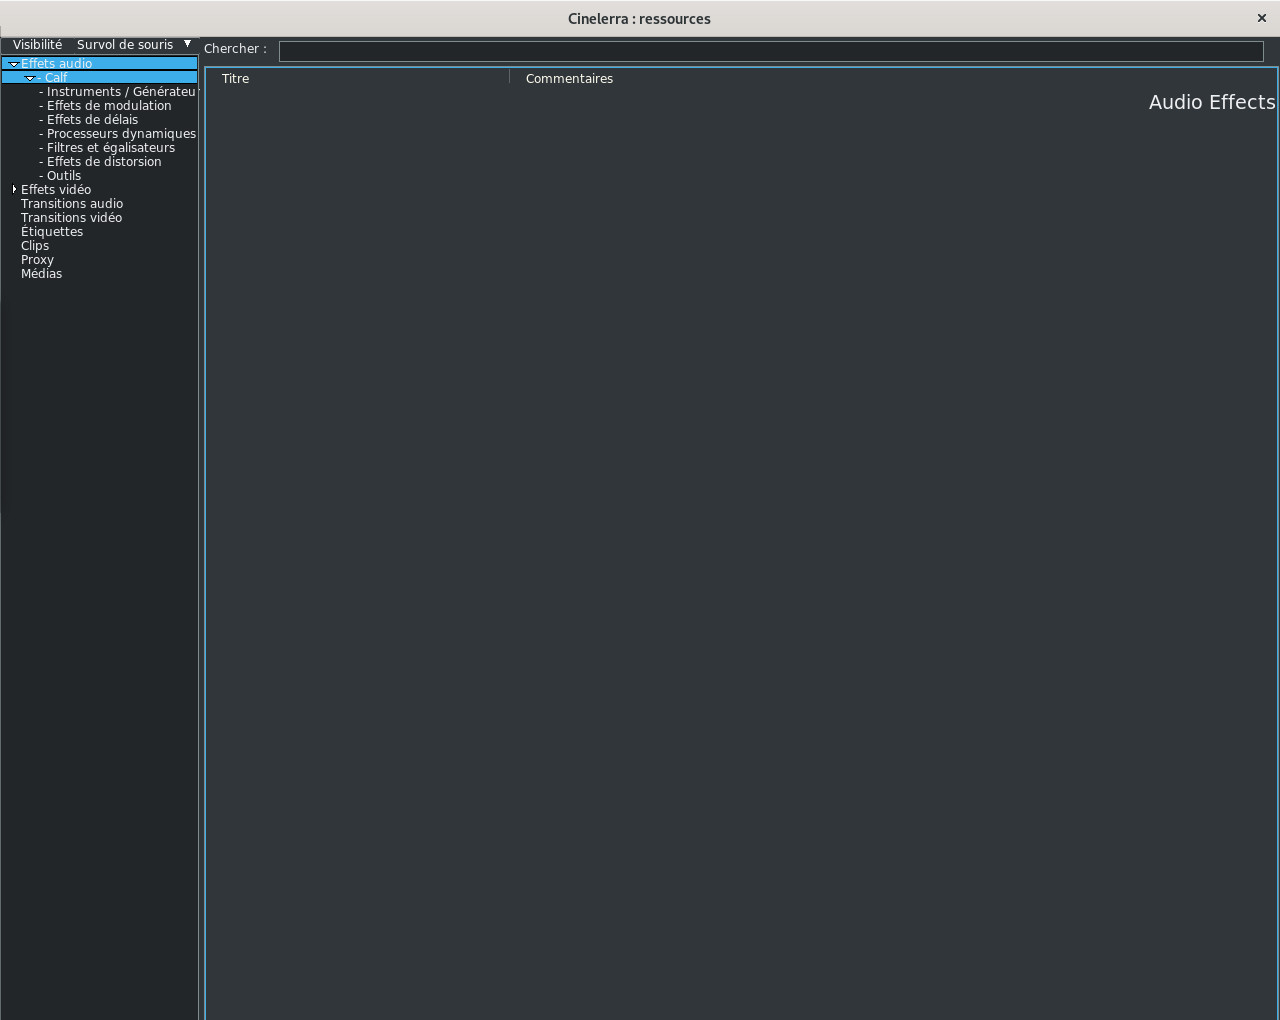
Task: Choose Processeurs dynamiques in tree
Action: (120, 134)
